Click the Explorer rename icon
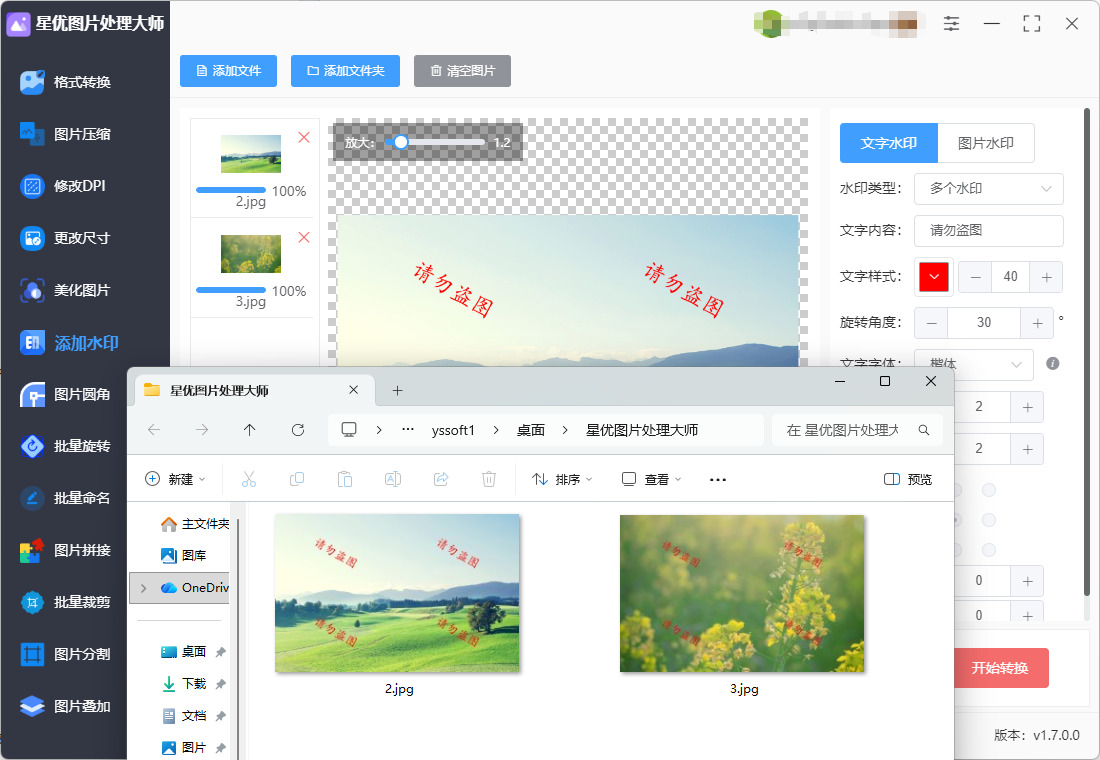This screenshot has height=760, width=1100. coord(393,479)
